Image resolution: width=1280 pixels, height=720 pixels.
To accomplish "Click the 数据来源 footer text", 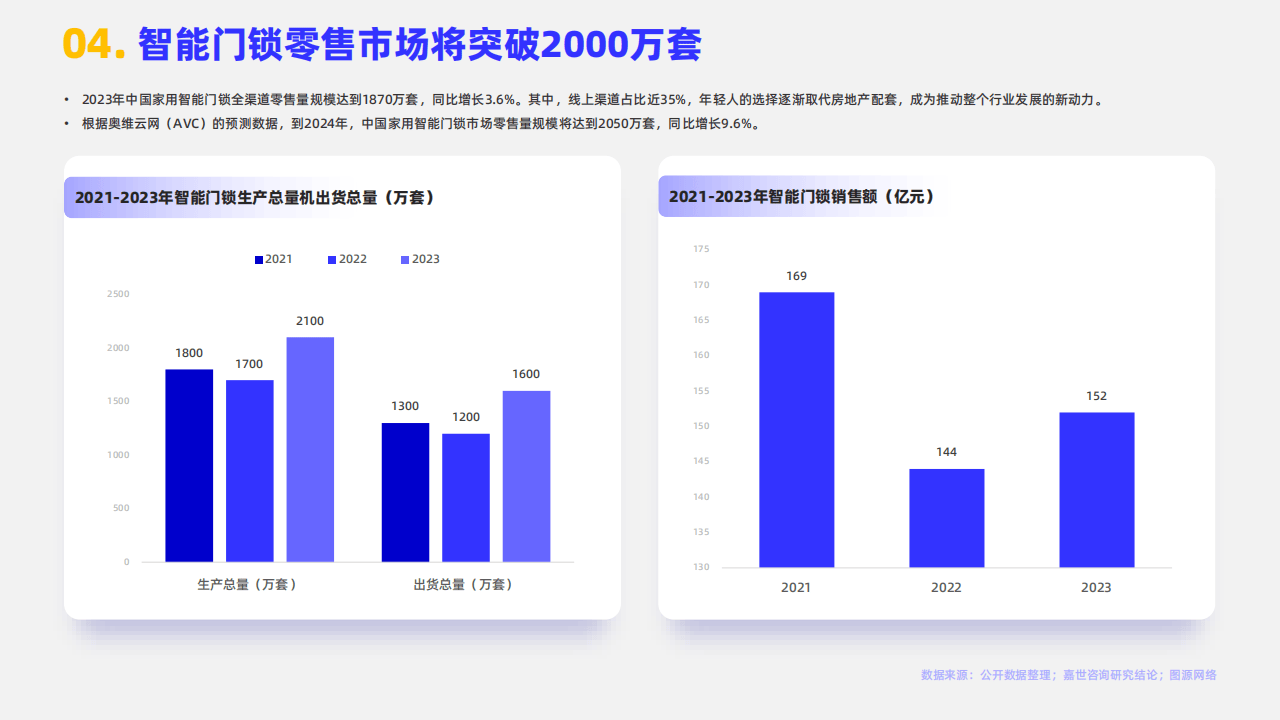I will coord(1068,675).
